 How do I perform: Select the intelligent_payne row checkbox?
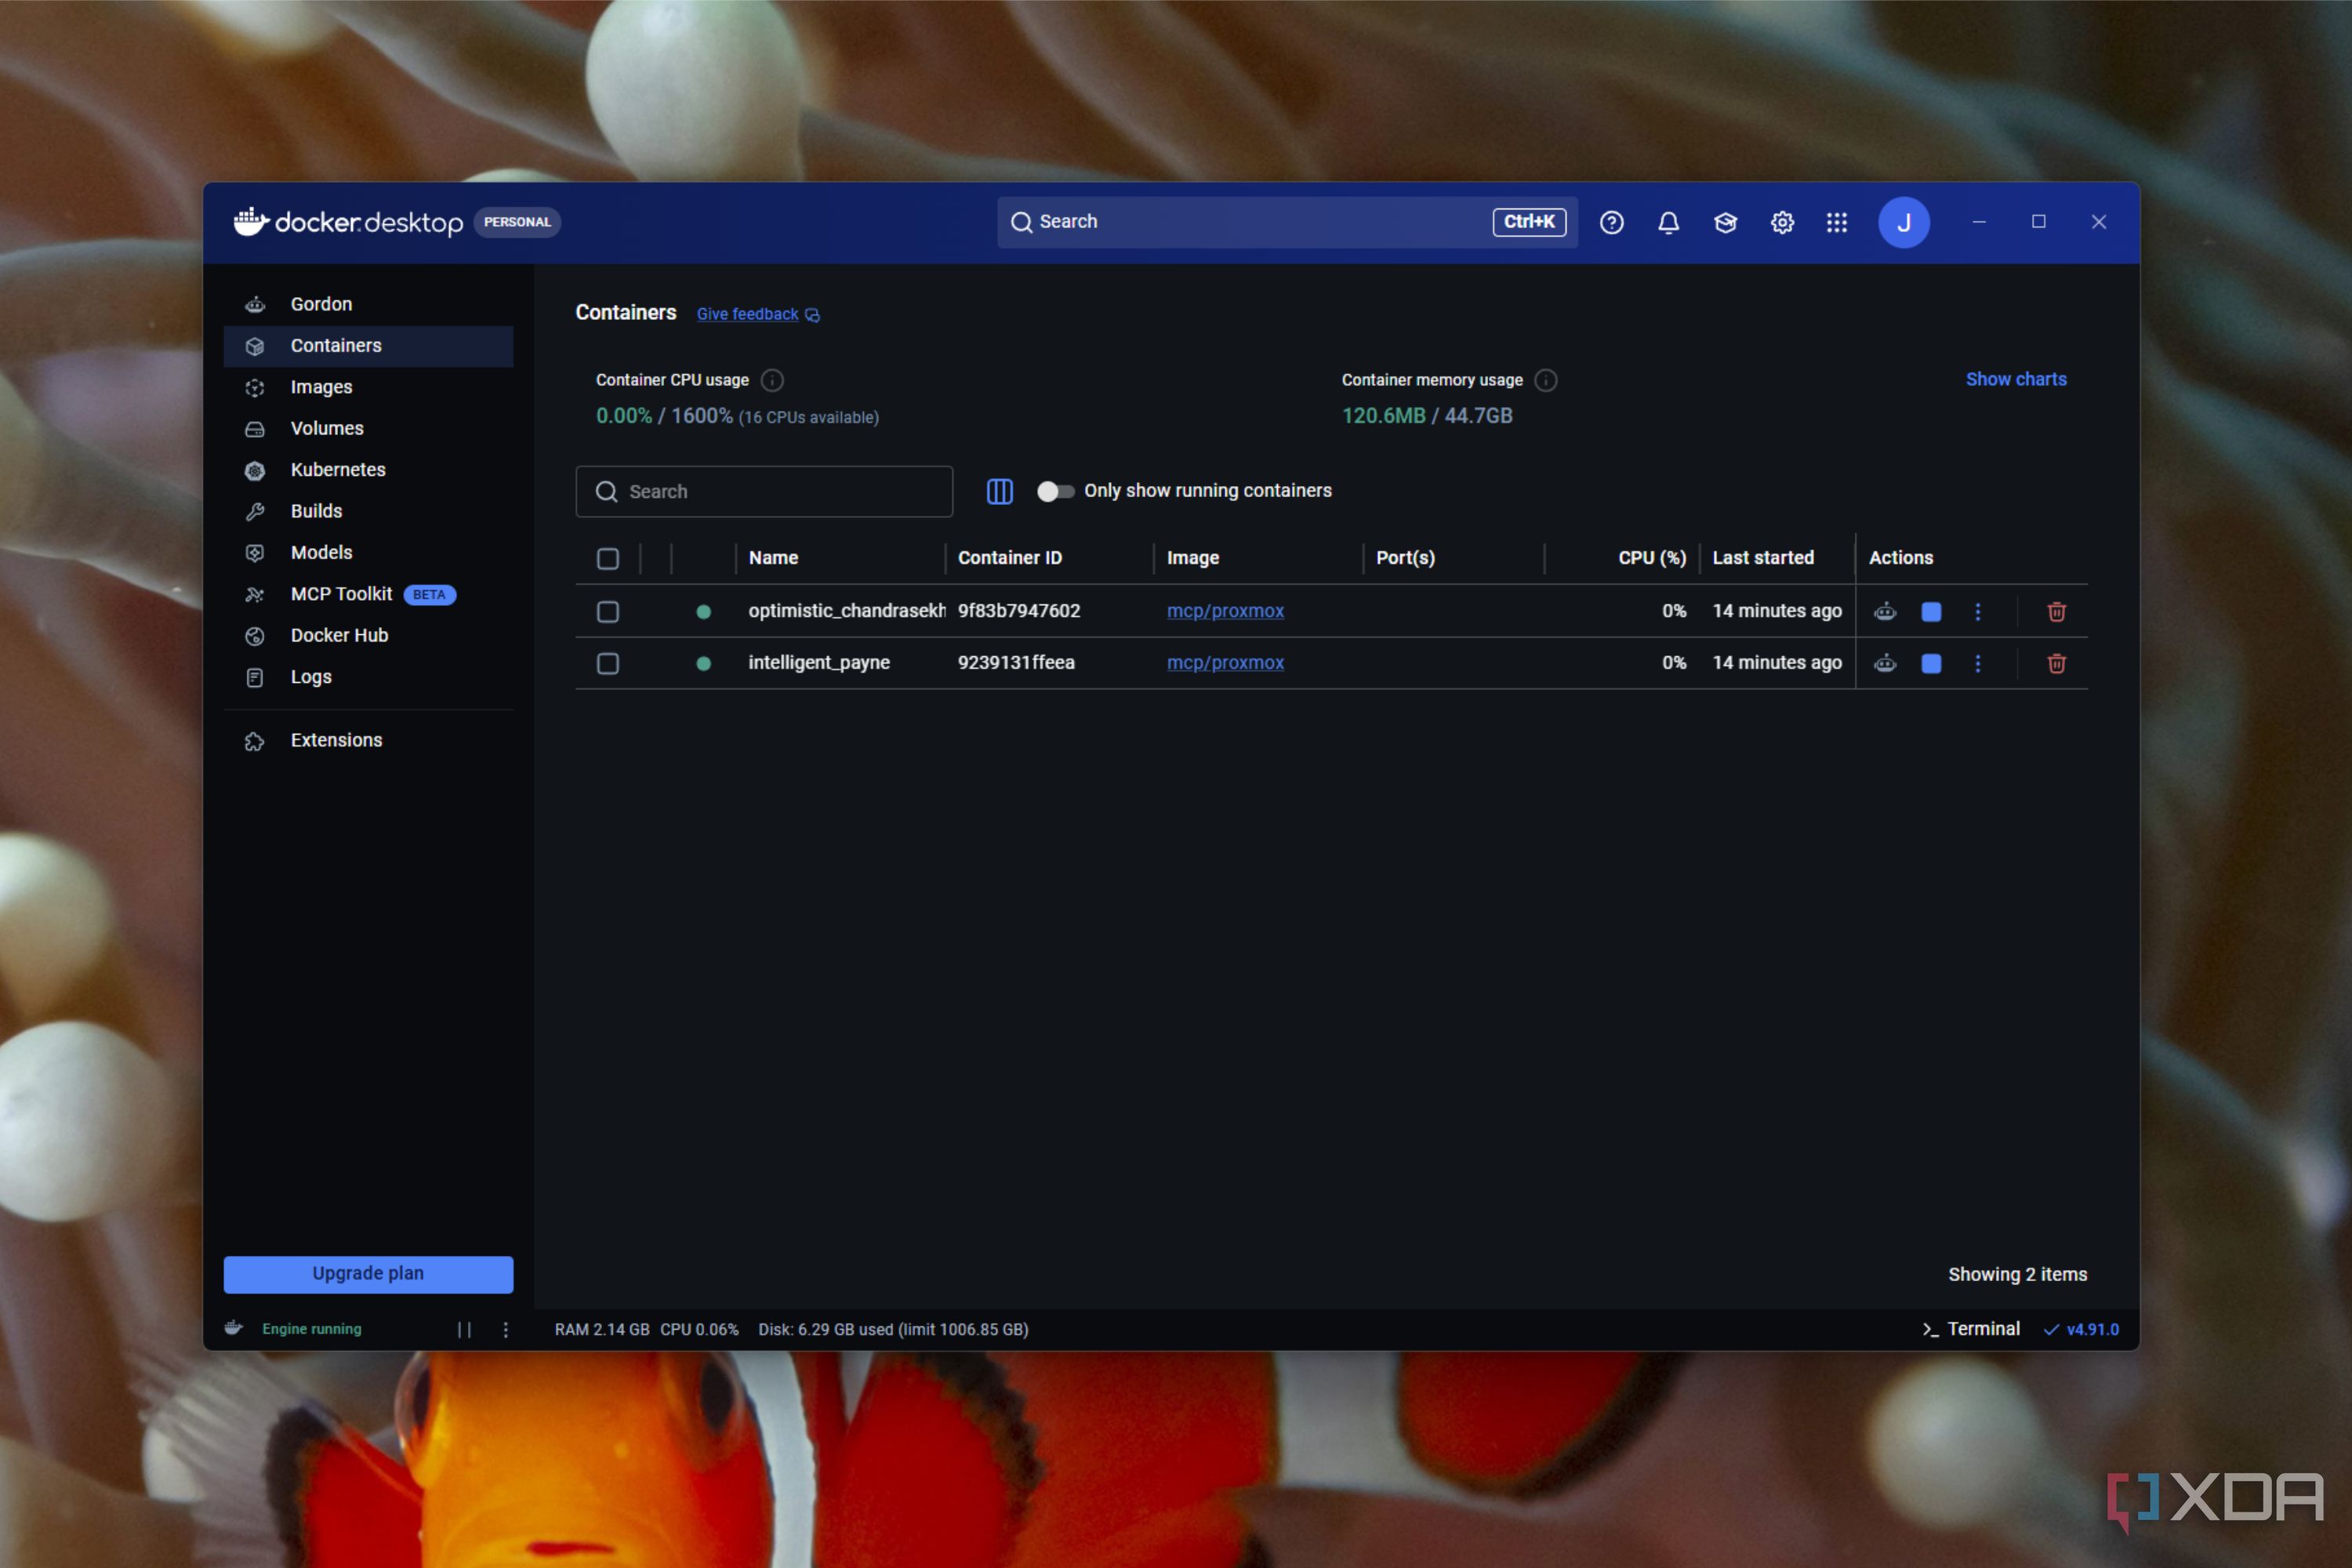(x=607, y=663)
